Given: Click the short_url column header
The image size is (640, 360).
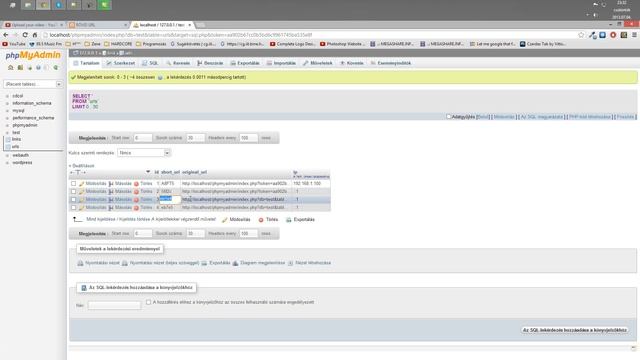Looking at the screenshot, I should (x=170, y=172).
